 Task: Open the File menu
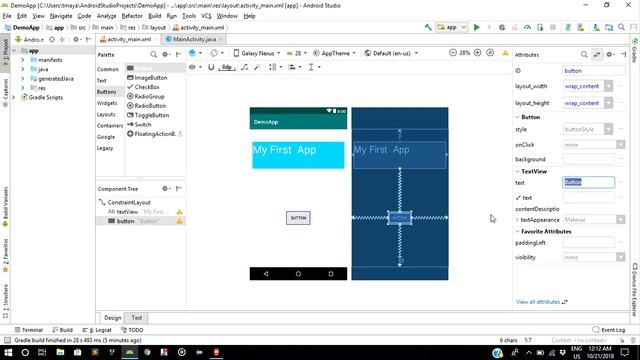(7, 16)
